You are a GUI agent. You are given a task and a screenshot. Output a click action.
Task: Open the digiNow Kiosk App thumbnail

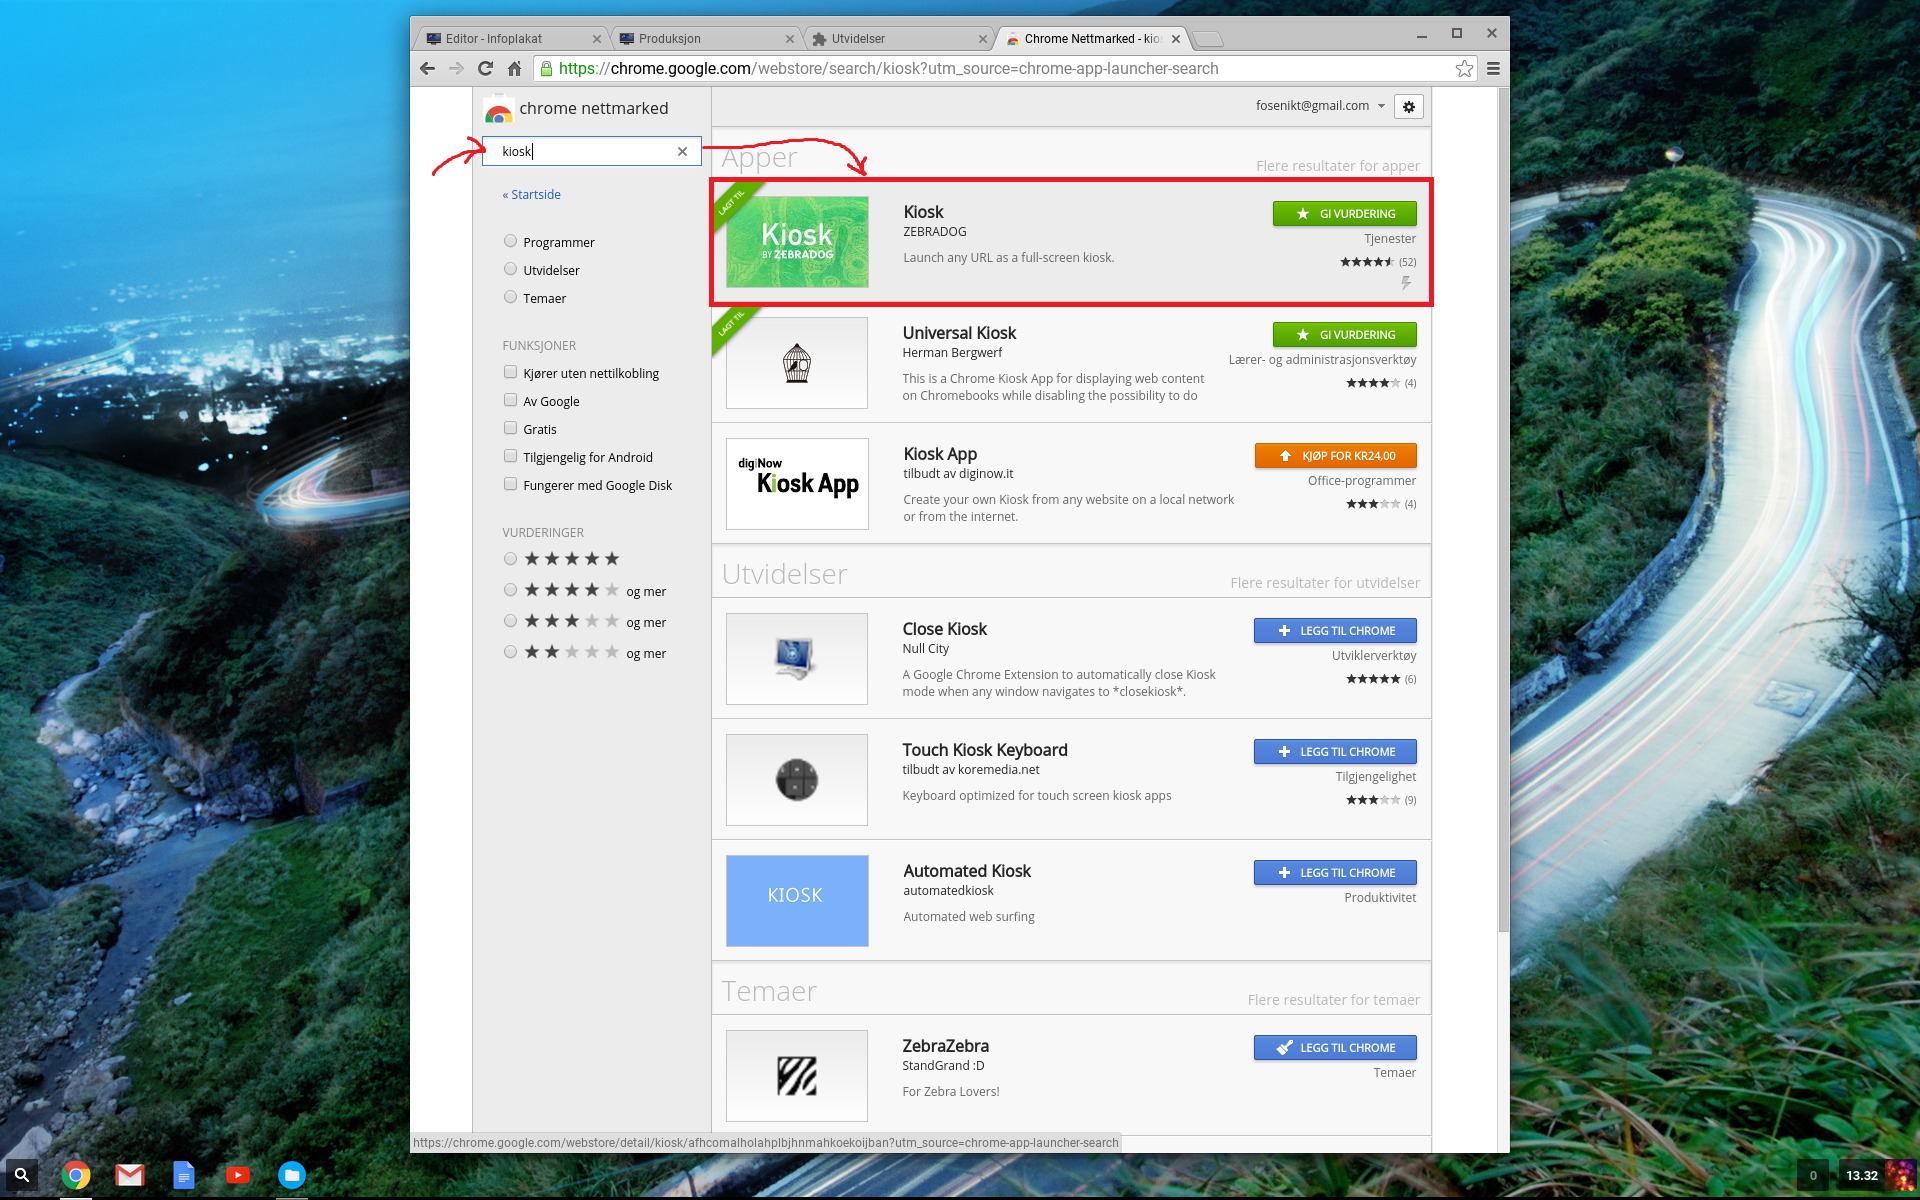[x=797, y=484]
